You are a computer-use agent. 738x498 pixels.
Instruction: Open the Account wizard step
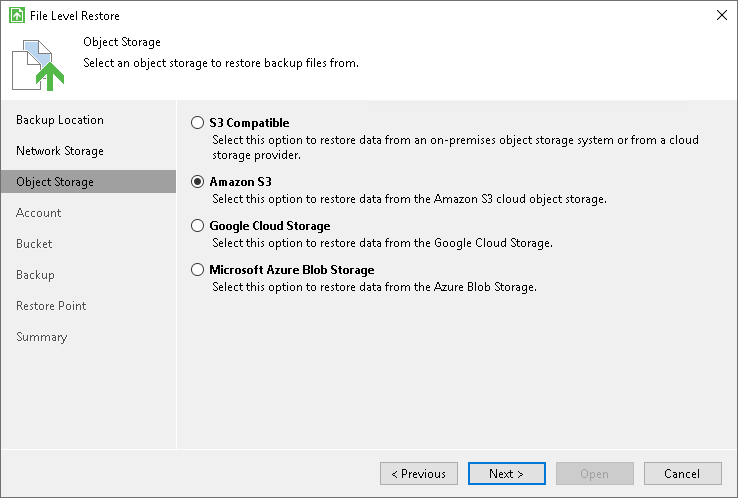[39, 213]
